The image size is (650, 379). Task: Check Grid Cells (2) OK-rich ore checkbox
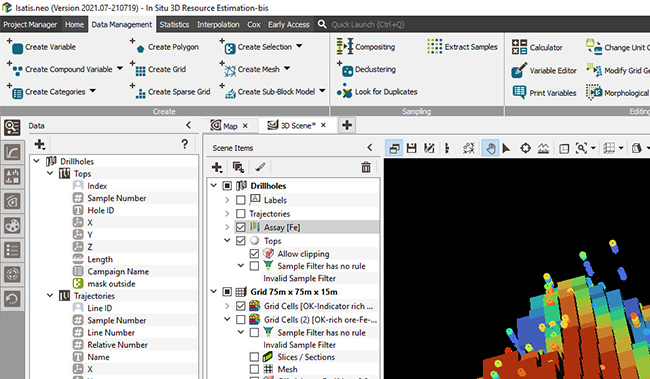[x=241, y=320]
